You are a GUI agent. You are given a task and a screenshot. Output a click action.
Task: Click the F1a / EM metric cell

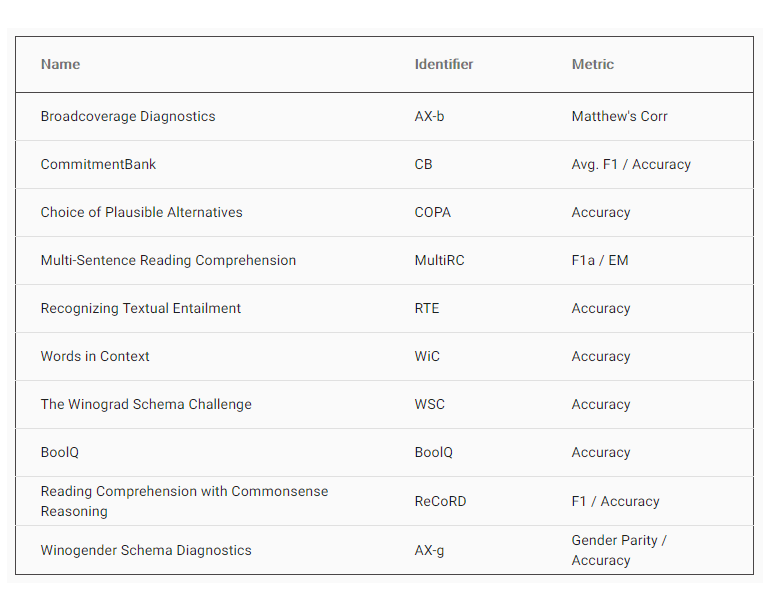point(600,260)
